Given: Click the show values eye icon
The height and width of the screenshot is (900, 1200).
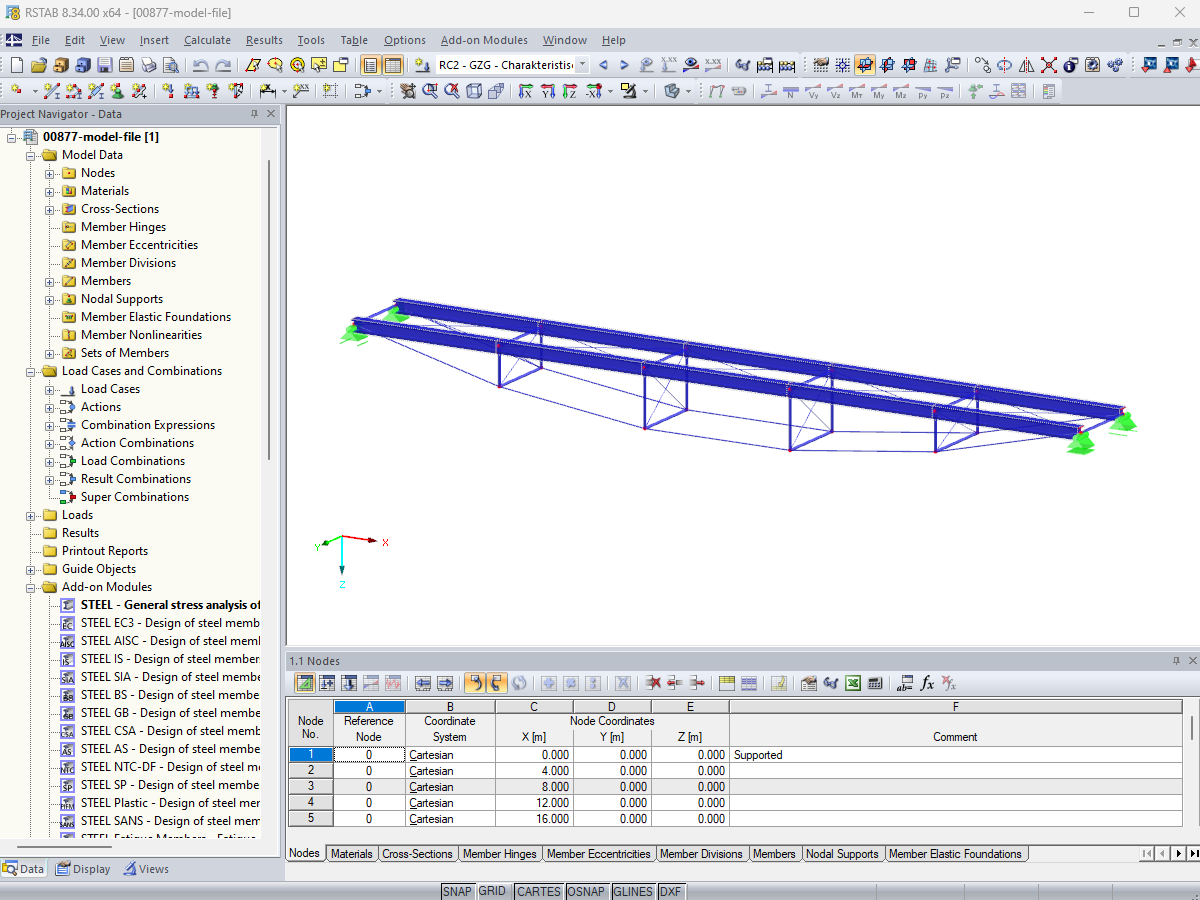Looking at the screenshot, I should click(690, 65).
